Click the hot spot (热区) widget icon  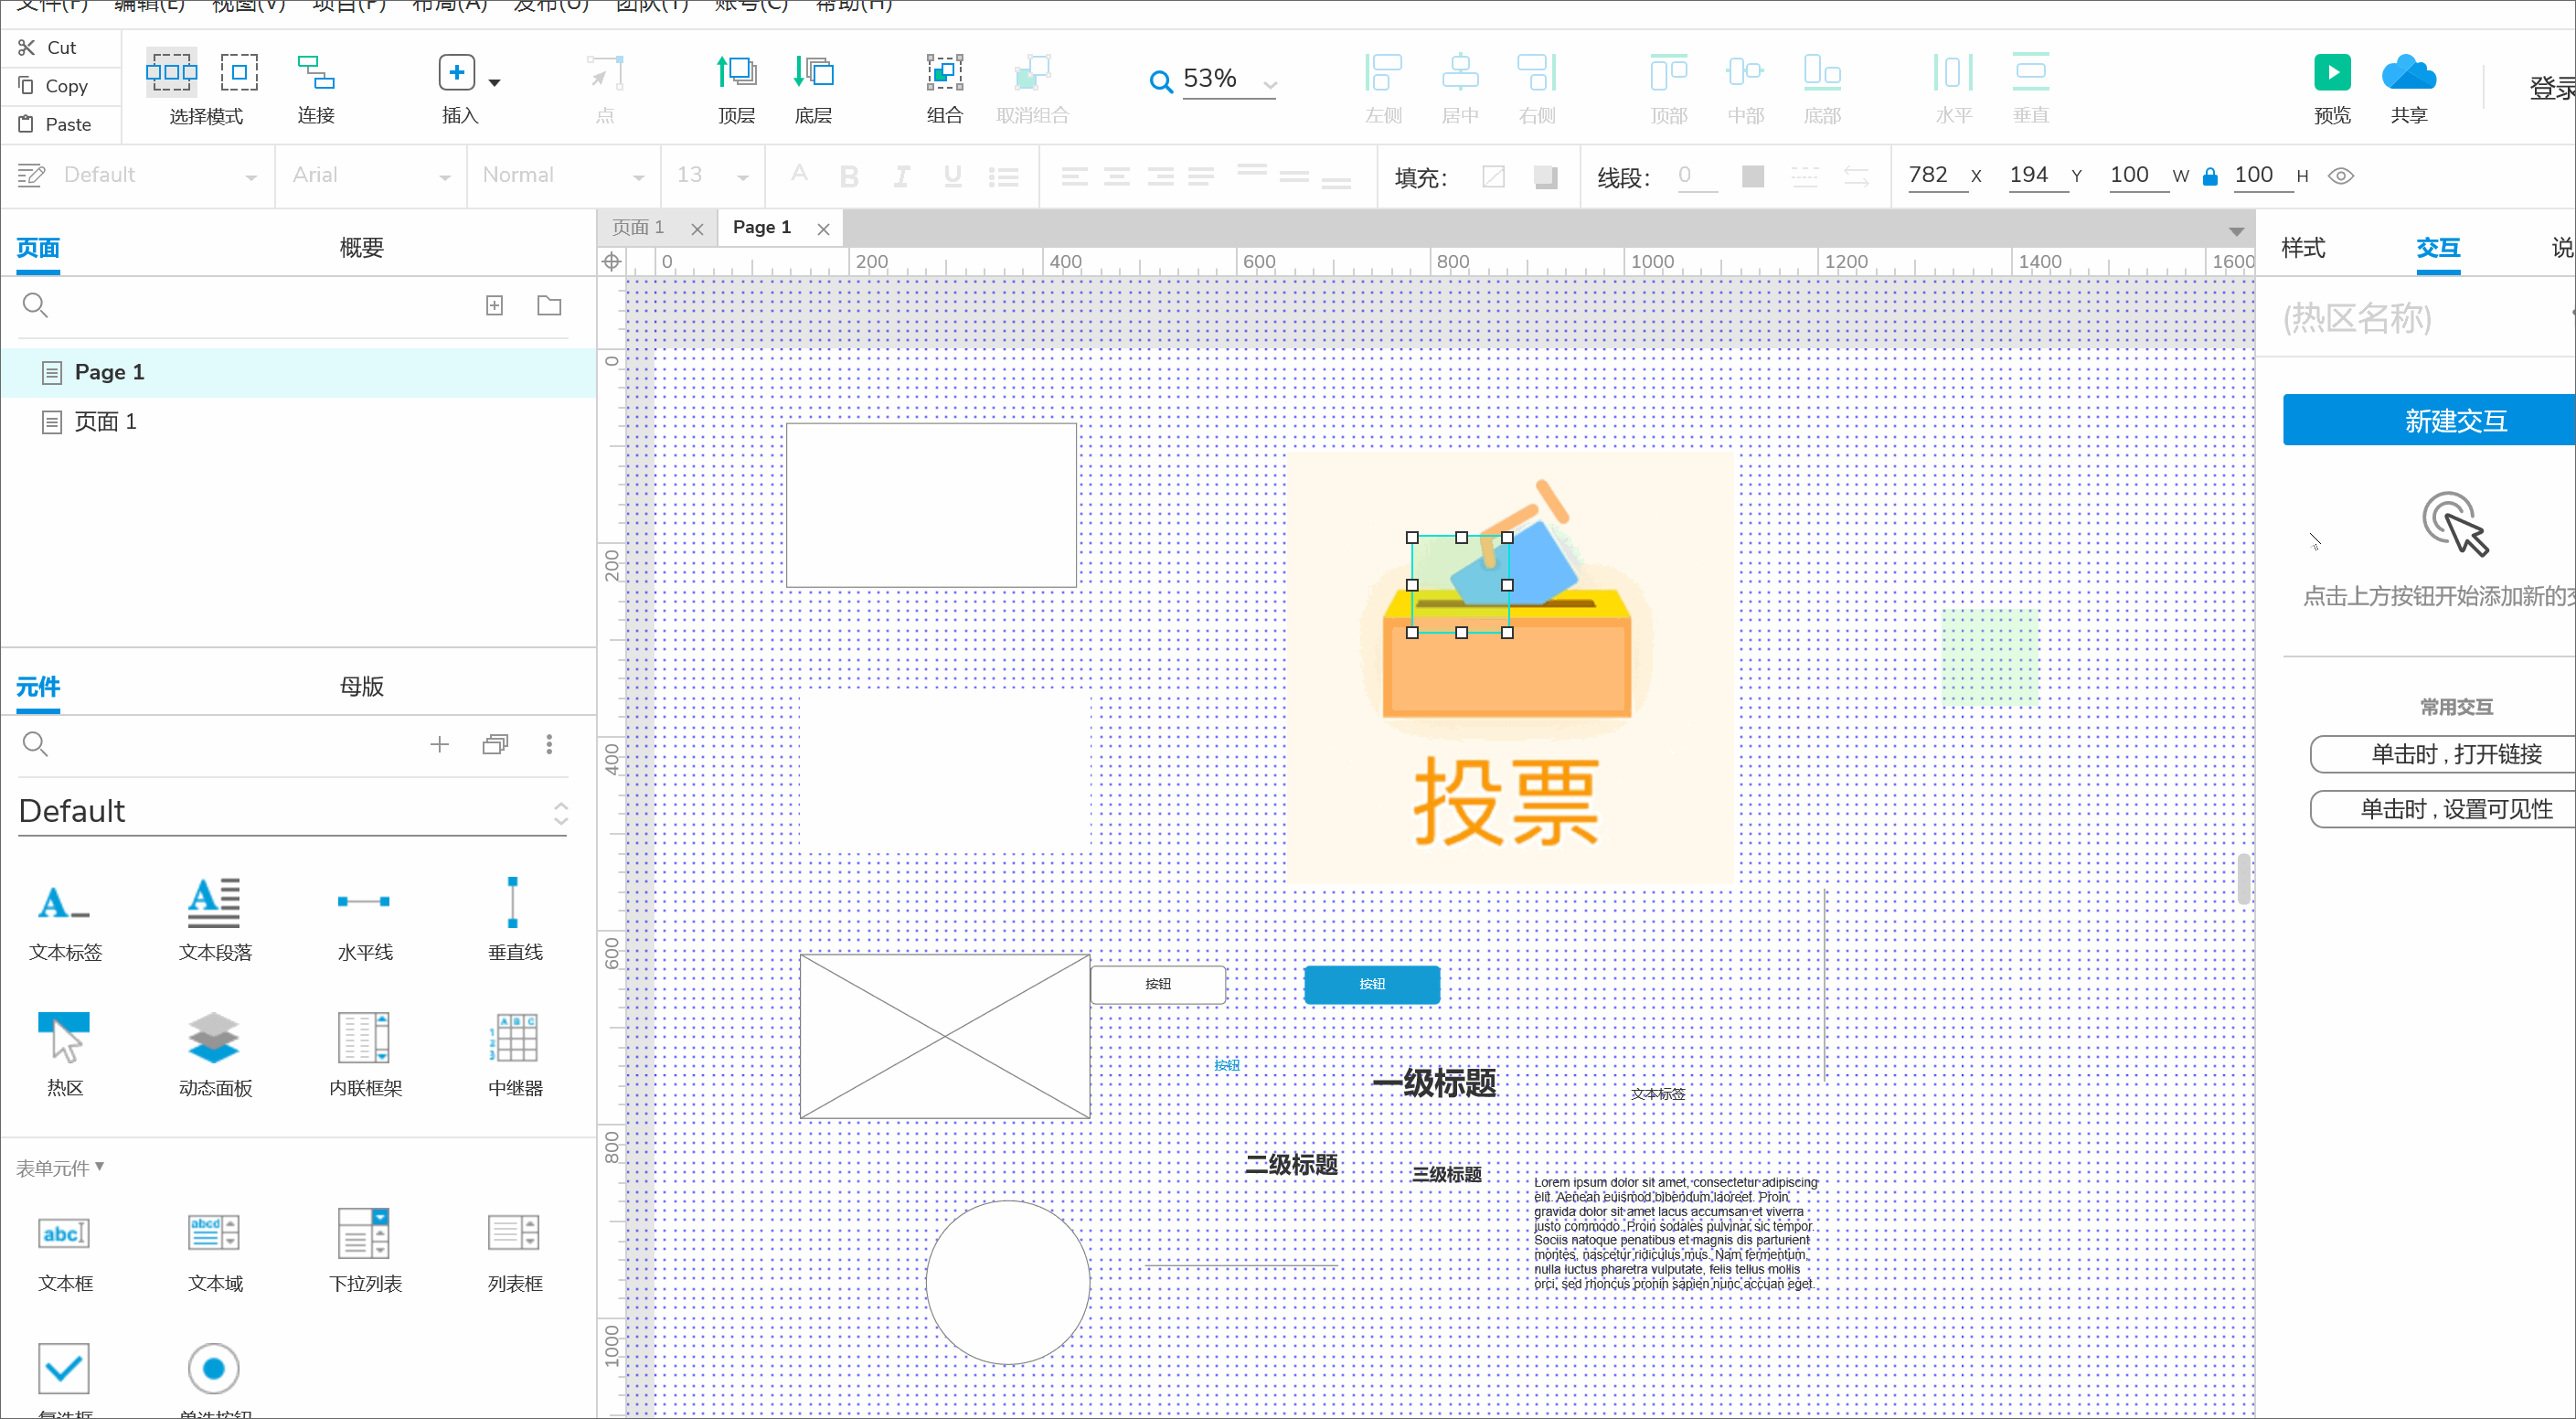64,1037
